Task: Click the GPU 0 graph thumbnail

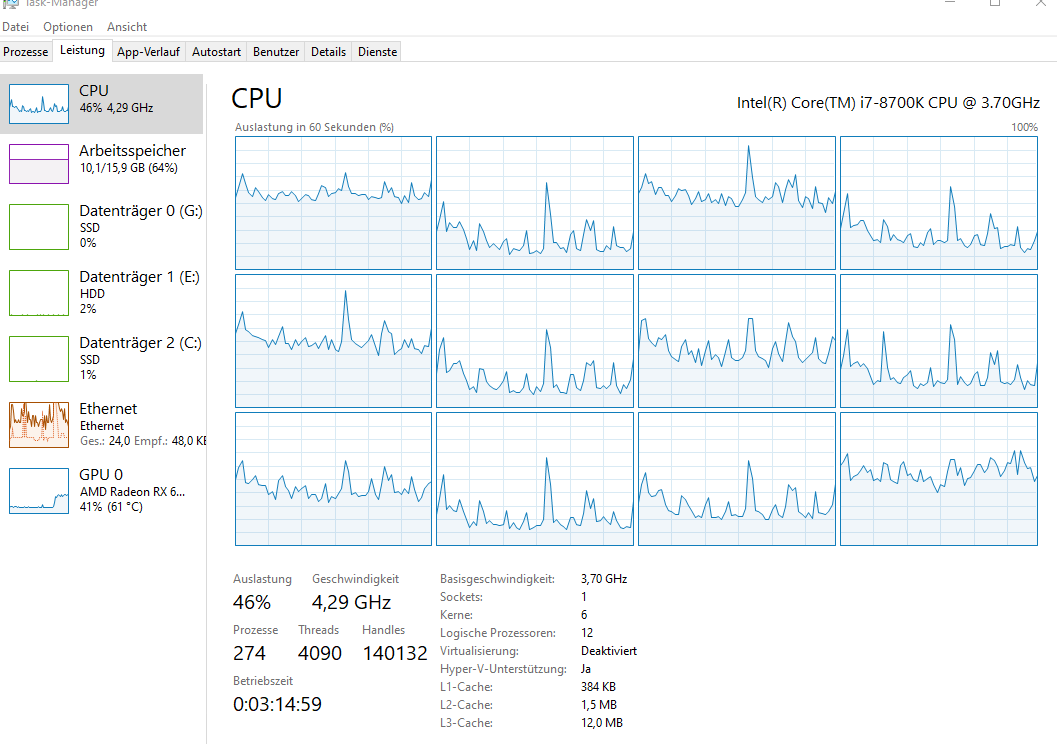Action: pos(39,491)
